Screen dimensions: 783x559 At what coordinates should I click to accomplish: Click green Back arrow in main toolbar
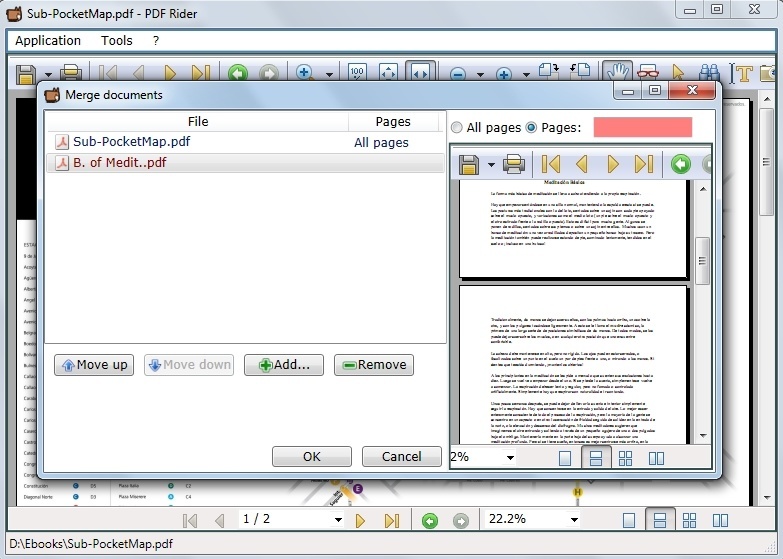[238, 74]
